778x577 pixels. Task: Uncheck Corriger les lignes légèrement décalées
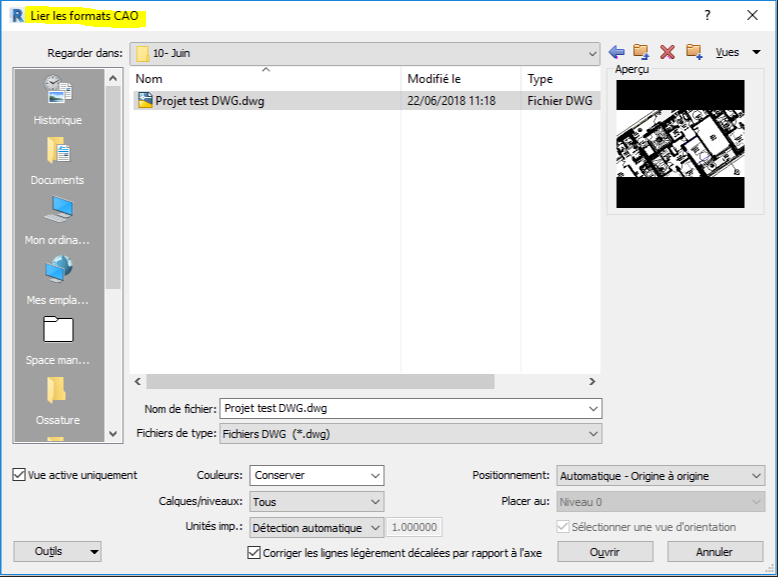pyautogui.click(x=254, y=552)
